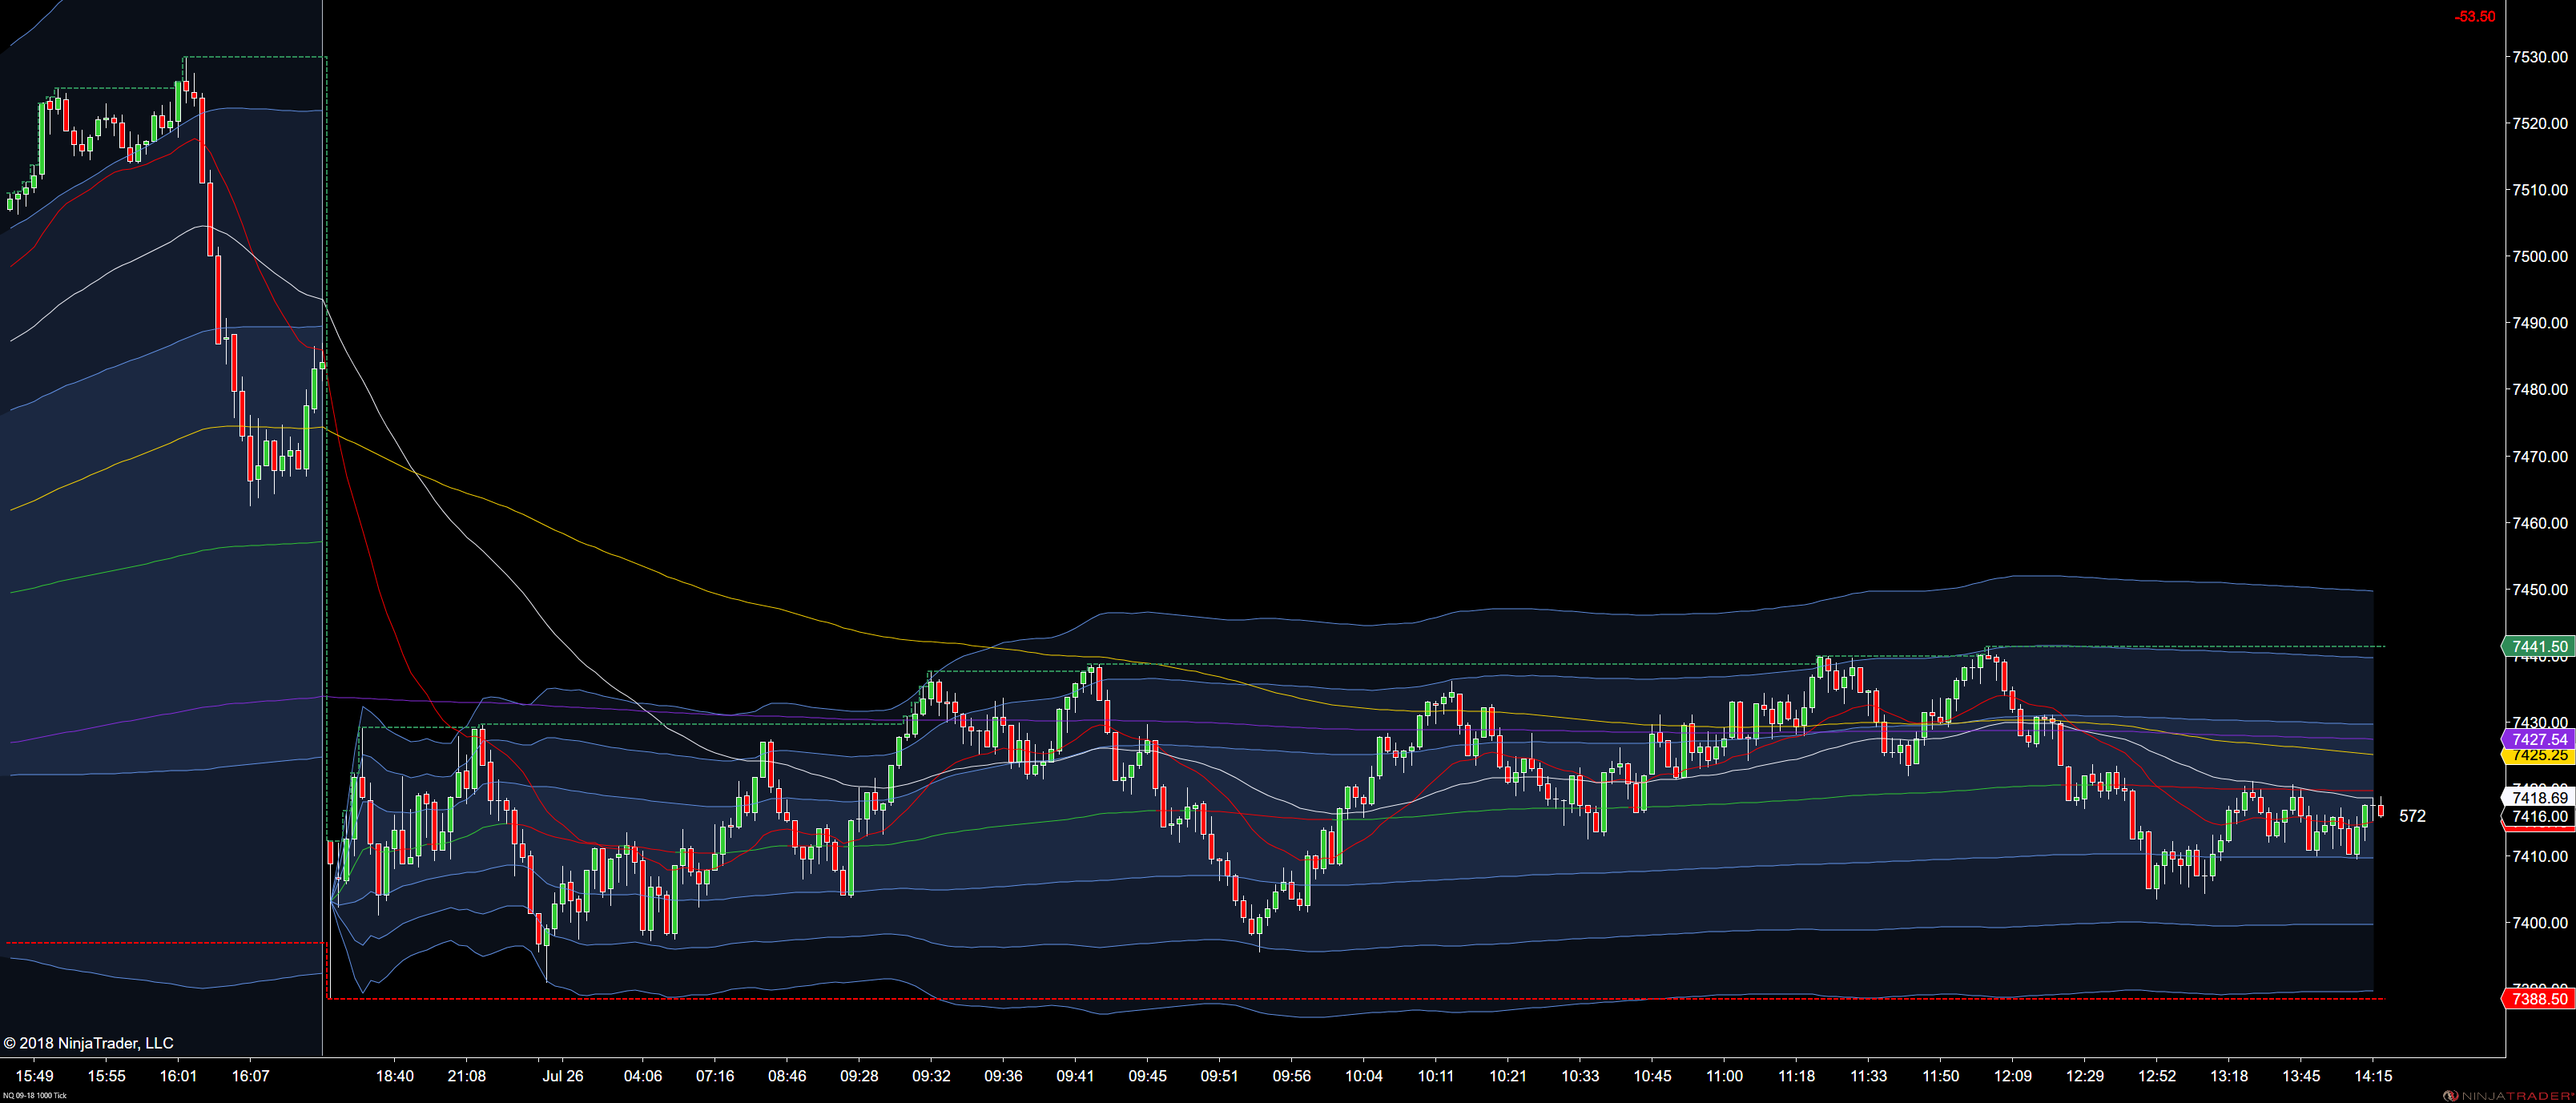
Task: Click the red 7388.50 price marker
Action: [x=2539, y=998]
